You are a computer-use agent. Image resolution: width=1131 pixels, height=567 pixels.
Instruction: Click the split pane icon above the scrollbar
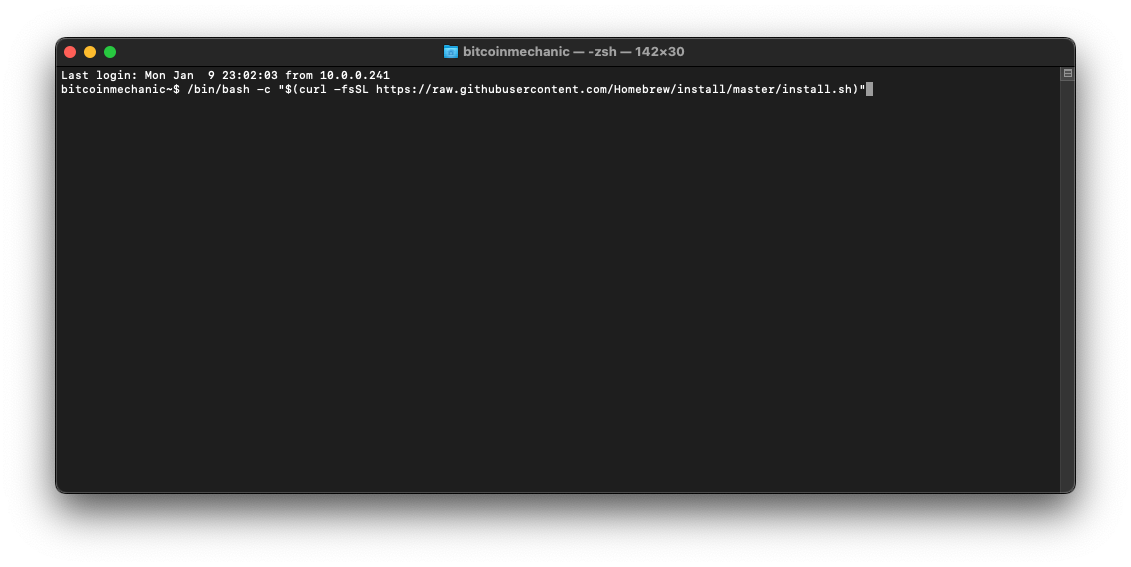(1067, 74)
